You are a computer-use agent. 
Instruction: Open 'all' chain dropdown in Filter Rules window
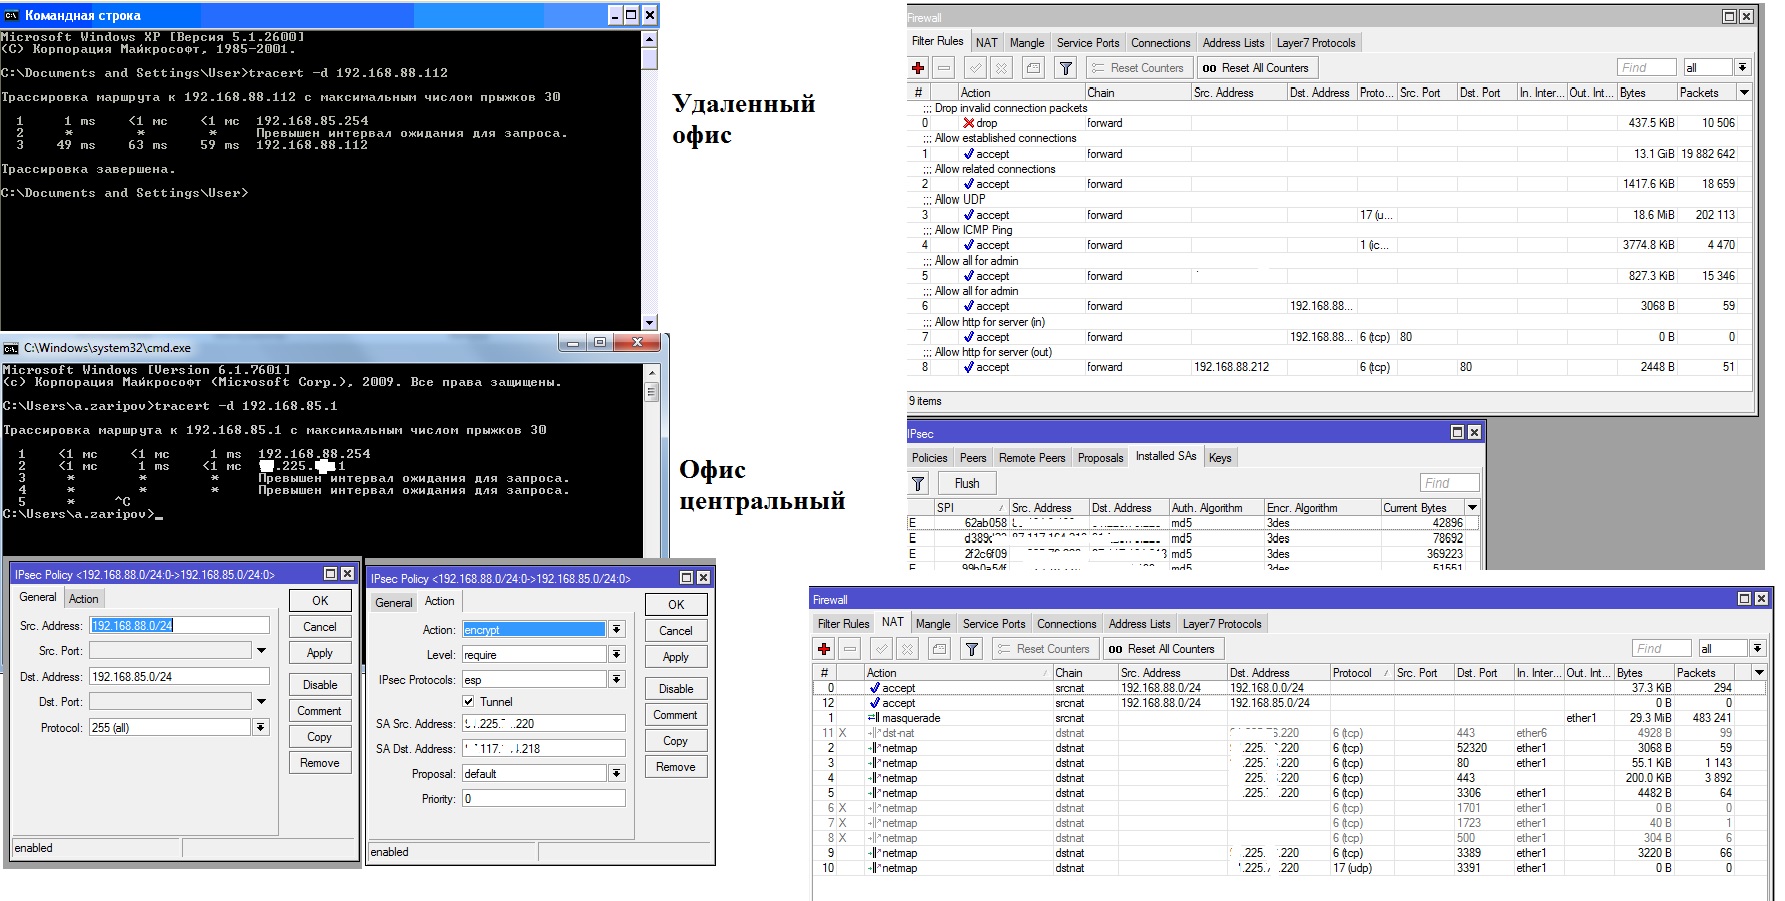1743,67
